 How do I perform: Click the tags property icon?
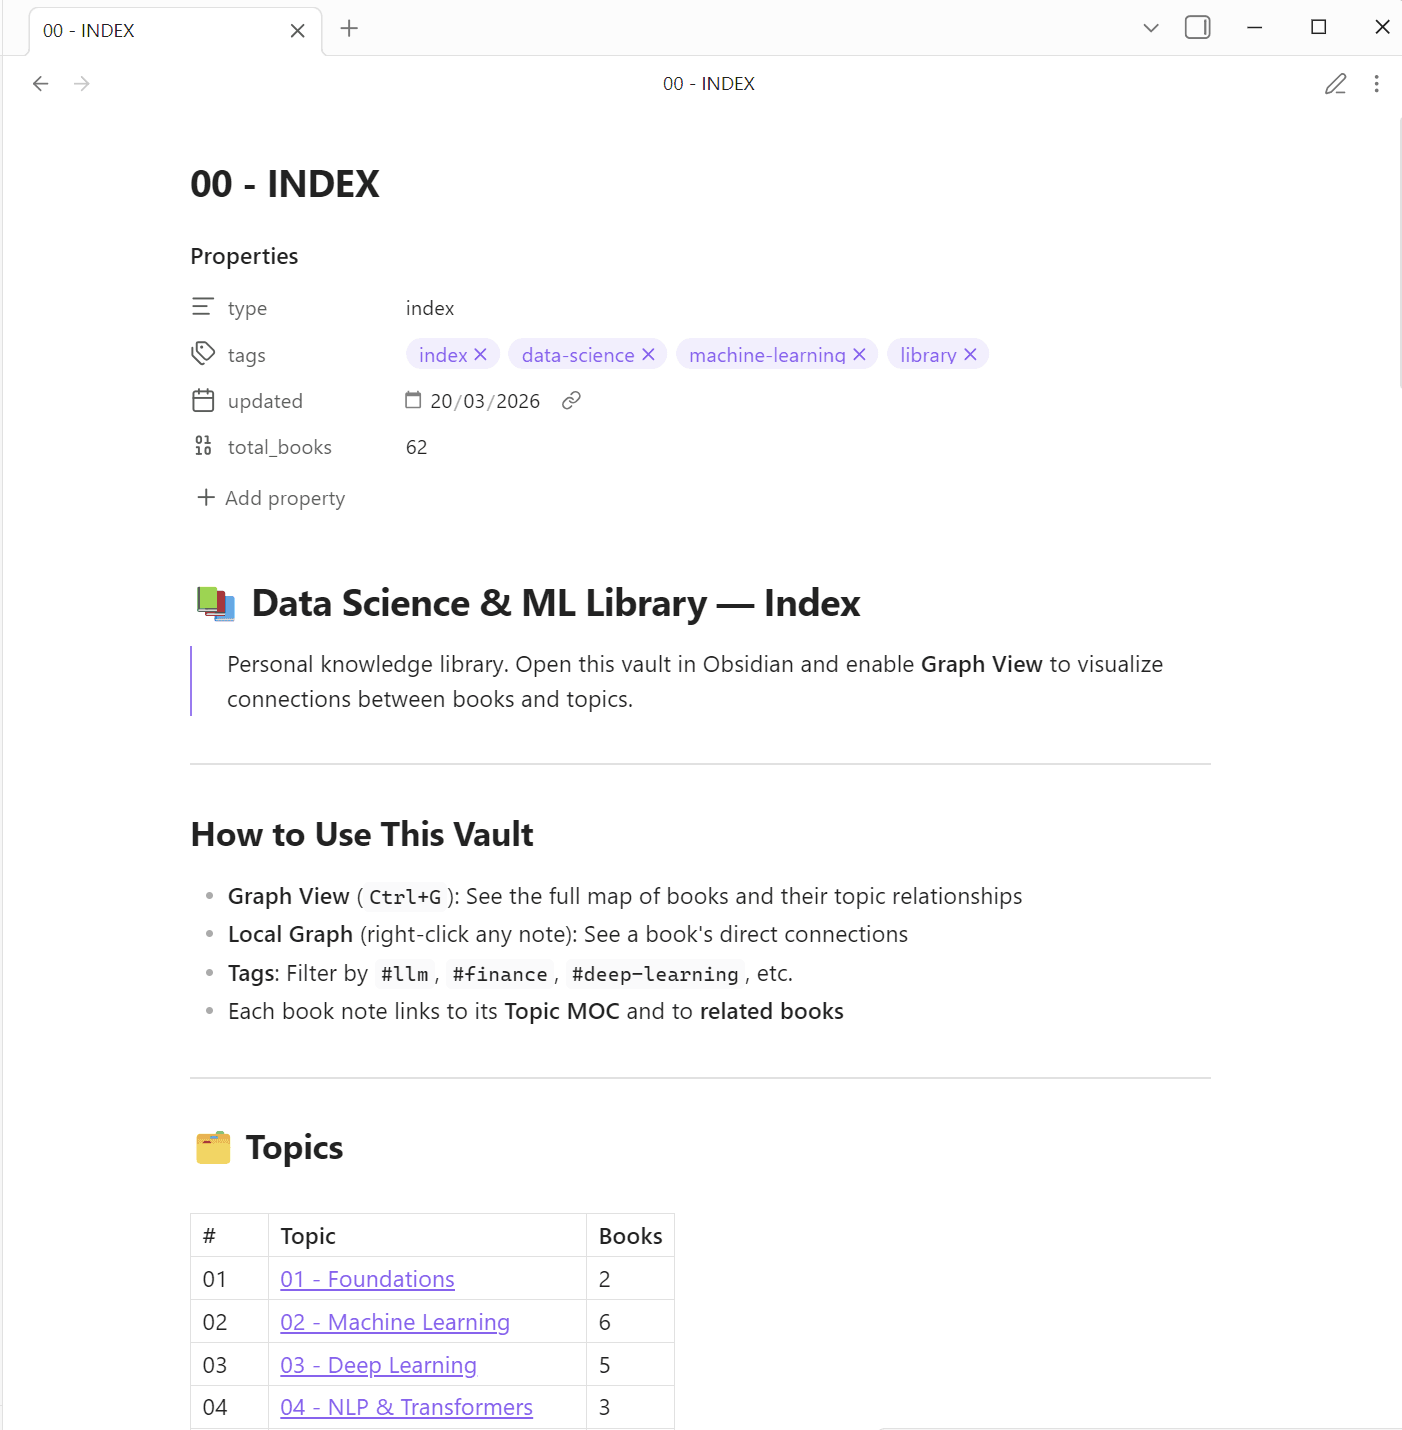pos(203,353)
